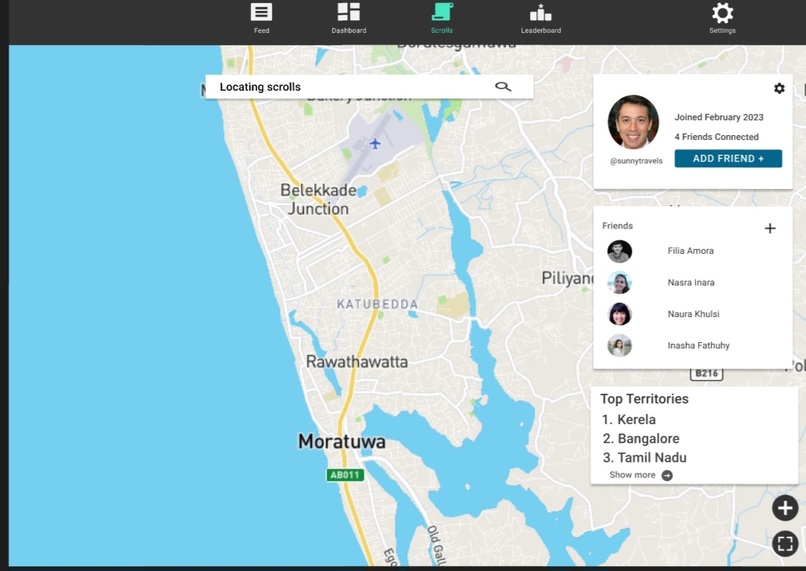Select territory 1. Kerela

629,419
